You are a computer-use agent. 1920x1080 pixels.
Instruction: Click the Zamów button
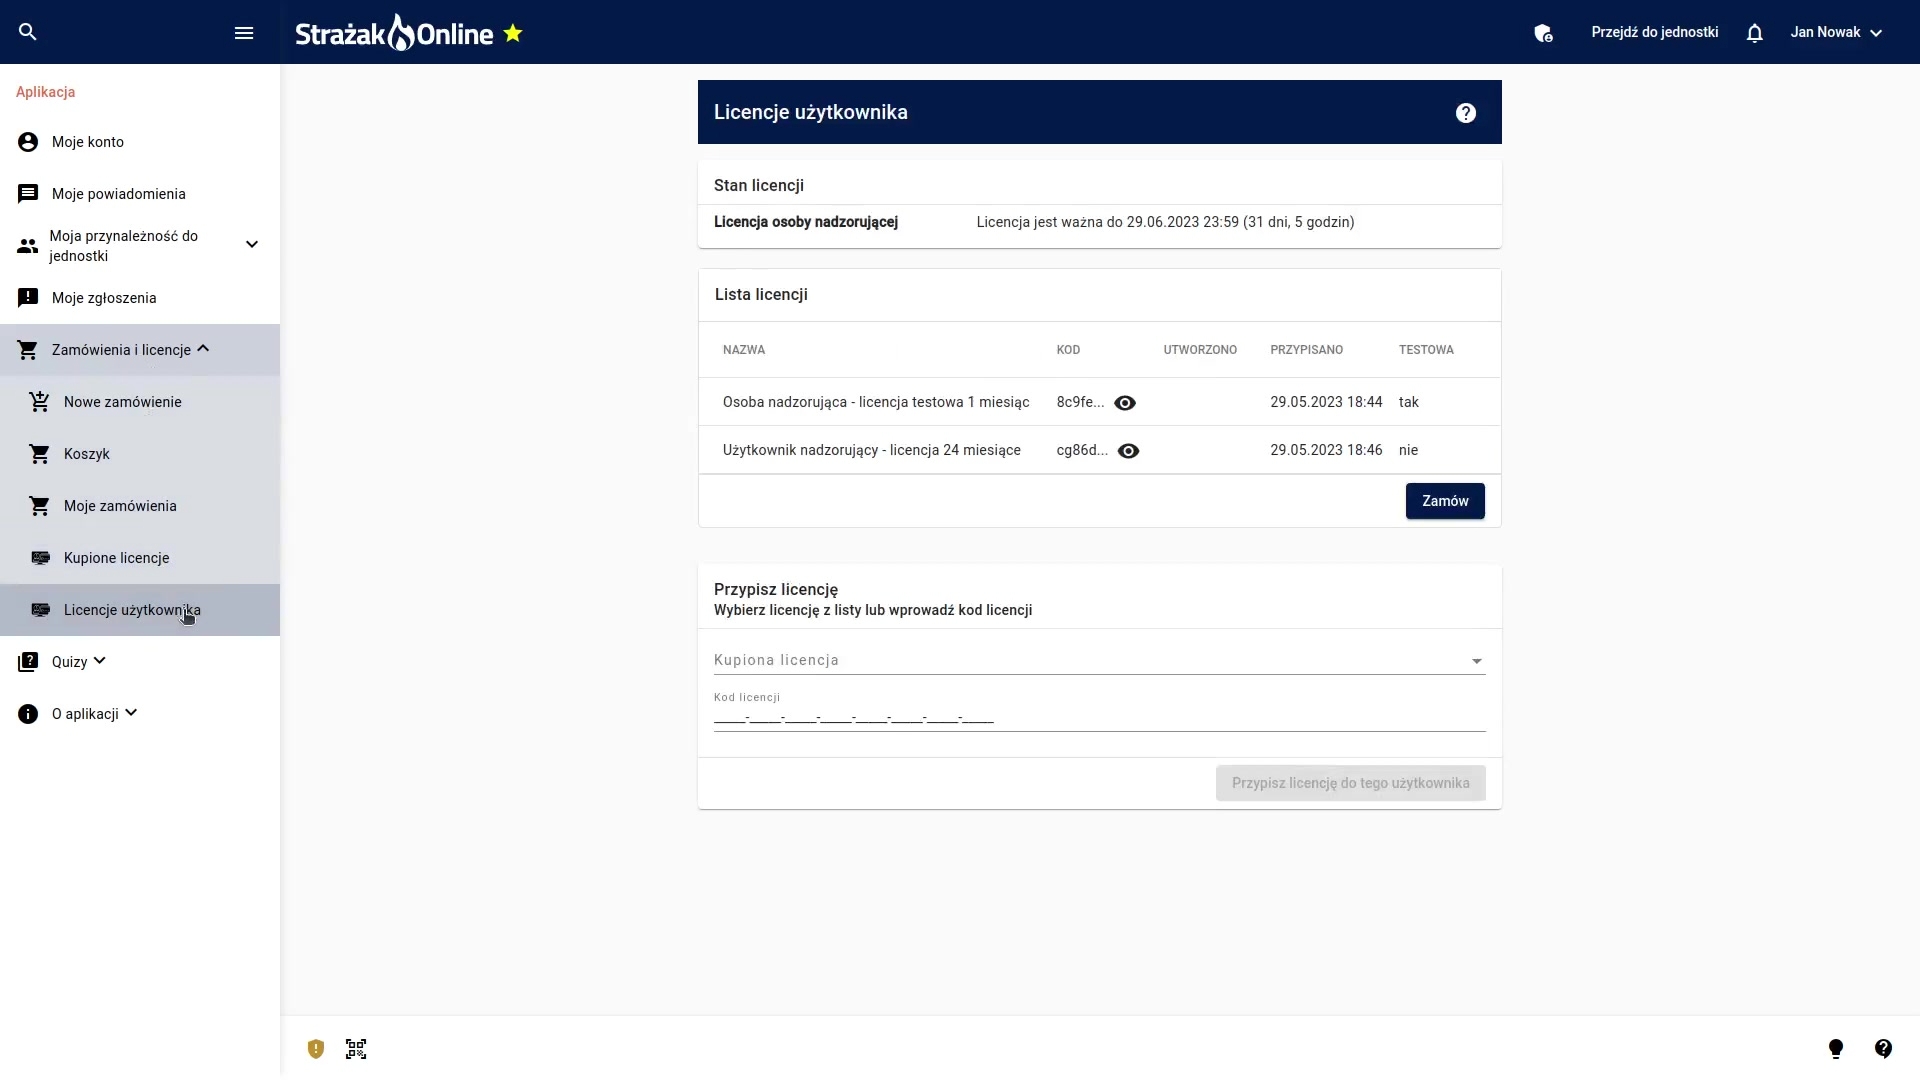point(1445,501)
